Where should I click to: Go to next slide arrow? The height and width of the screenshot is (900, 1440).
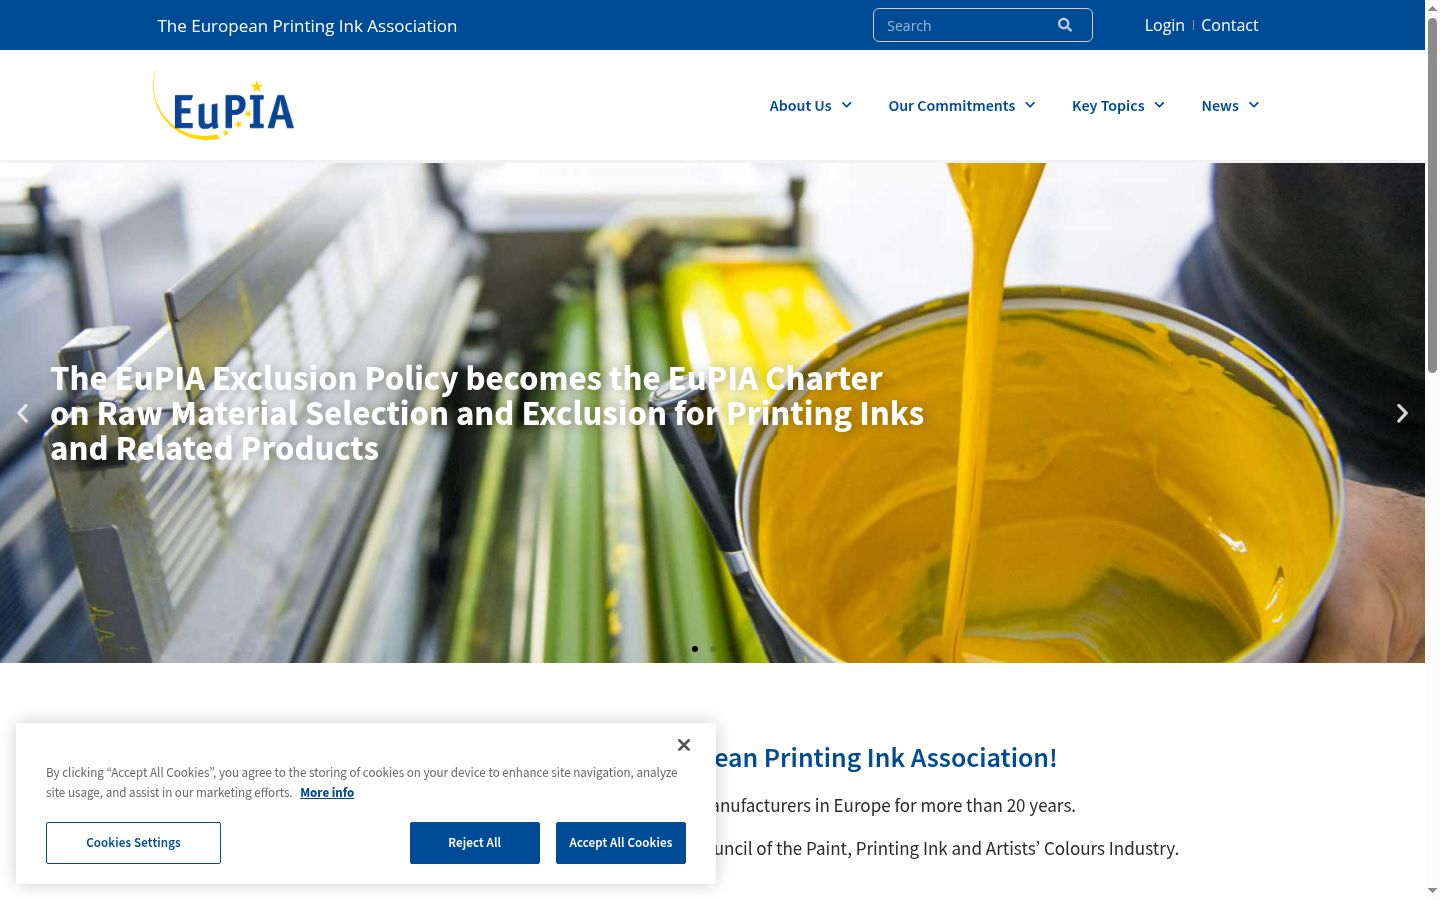coord(1402,413)
